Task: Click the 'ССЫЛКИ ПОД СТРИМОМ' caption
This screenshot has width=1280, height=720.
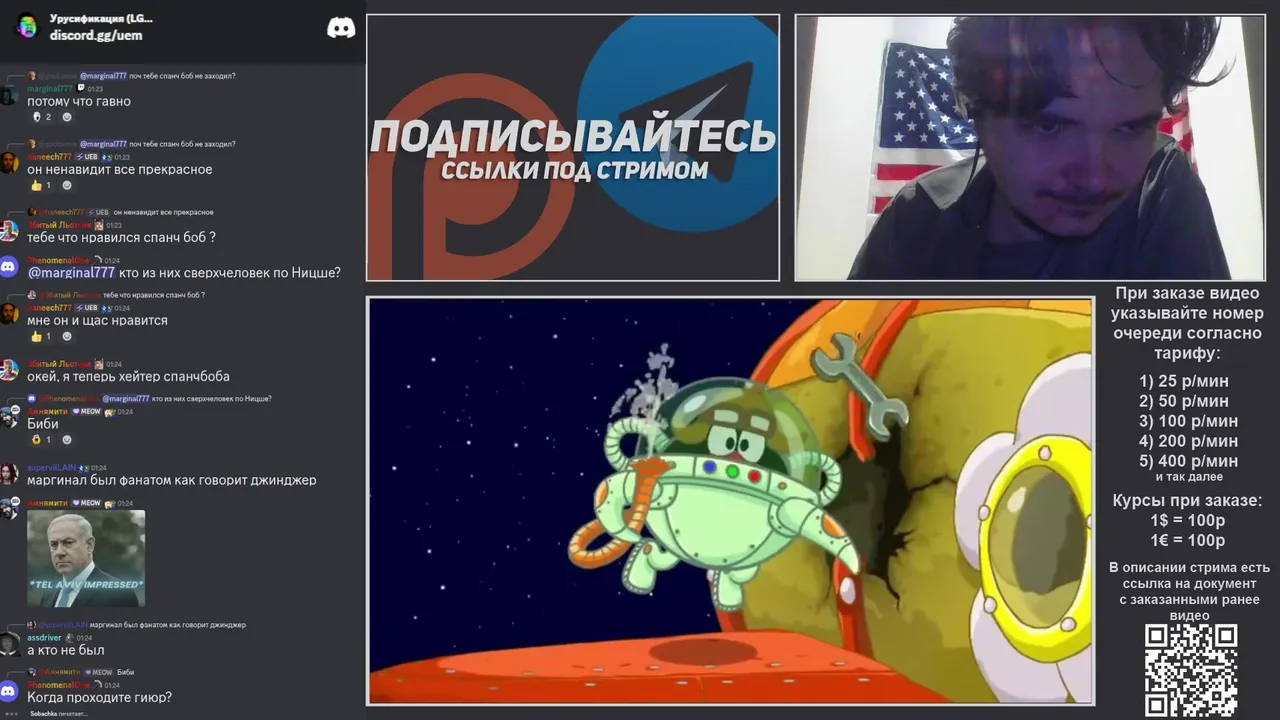Action: [574, 170]
